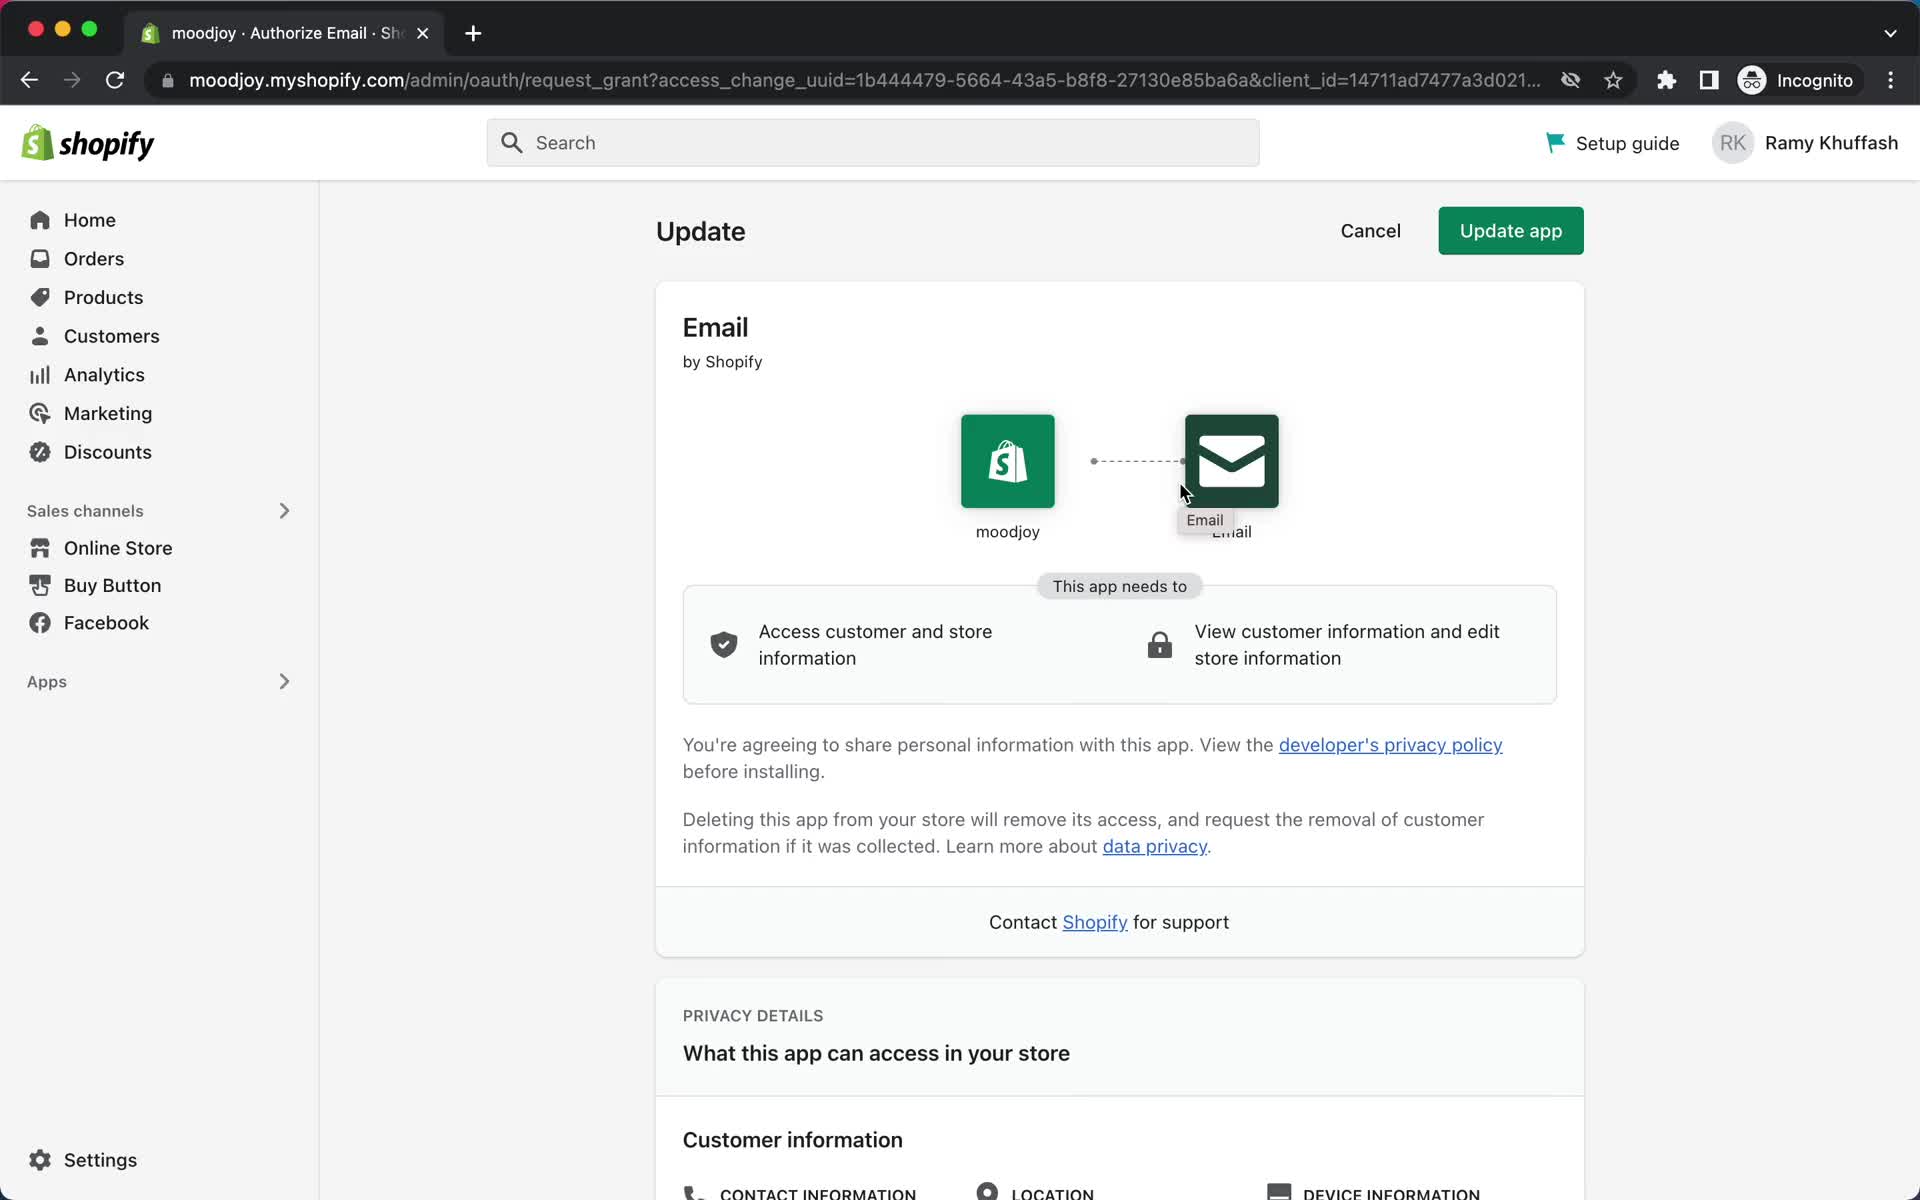Open the browser extensions puzzle icon

(x=1666, y=80)
